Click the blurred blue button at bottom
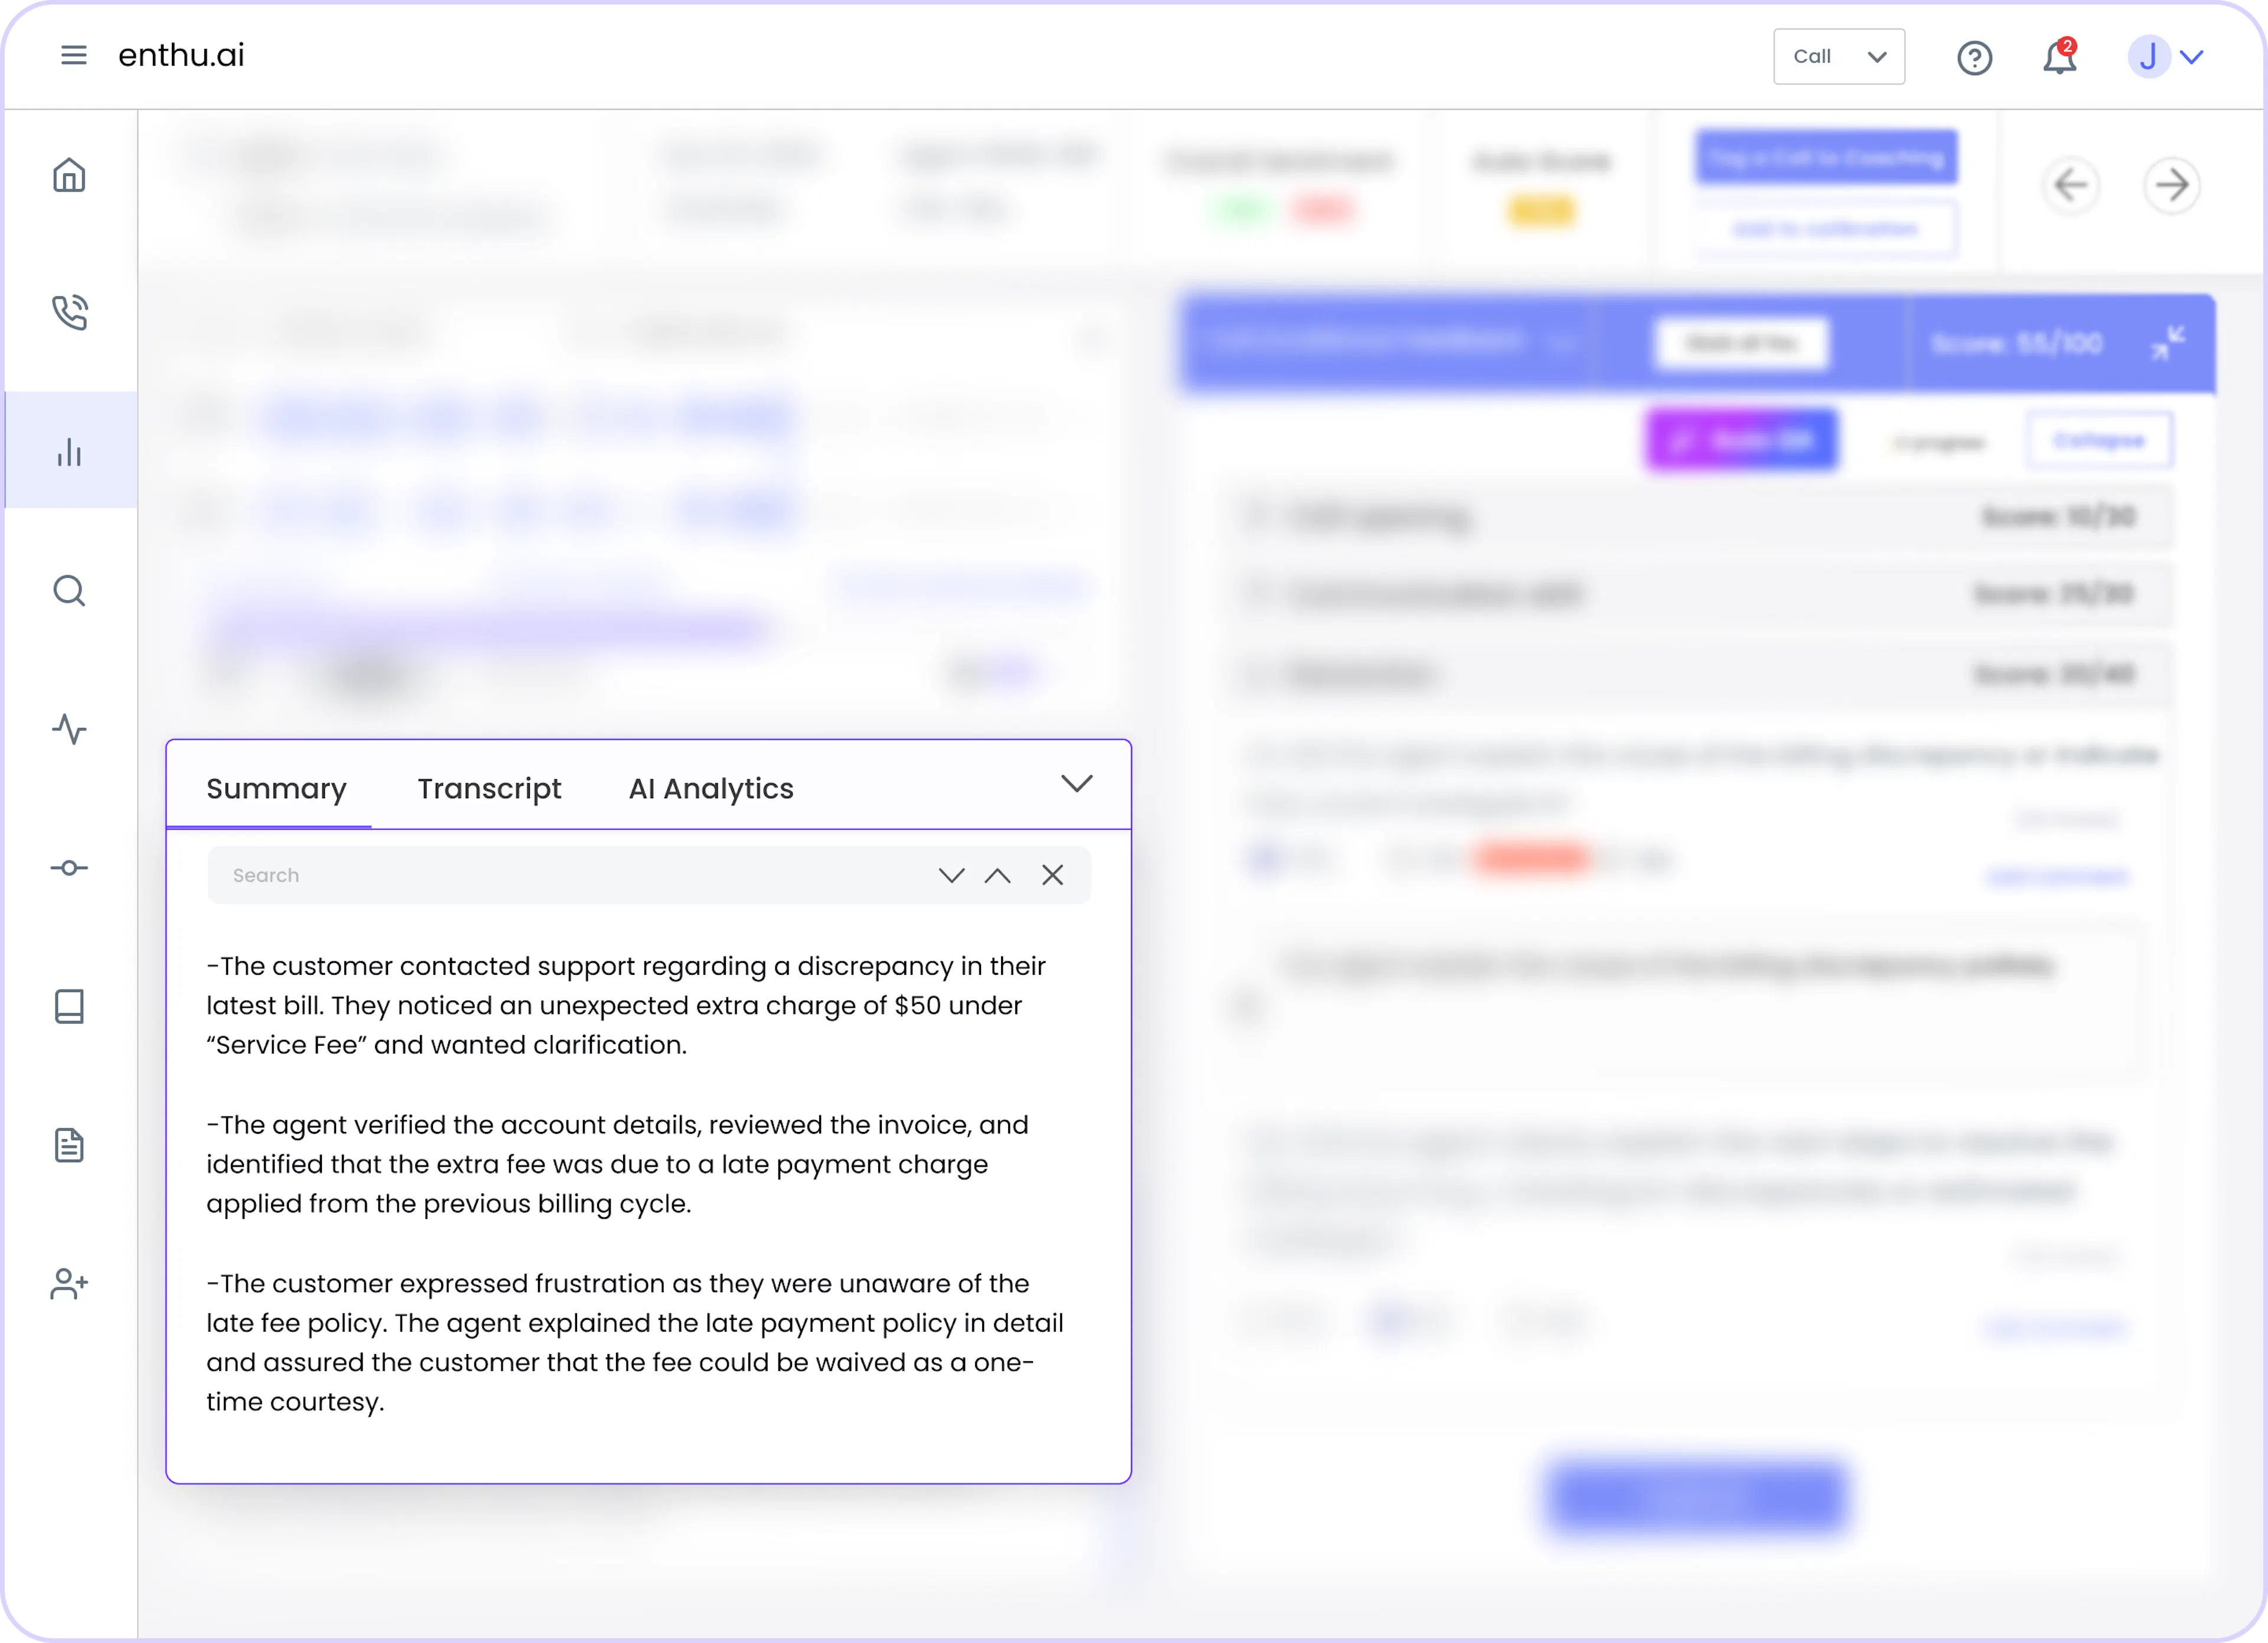This screenshot has height=1643, width=2268. 1696,1497
